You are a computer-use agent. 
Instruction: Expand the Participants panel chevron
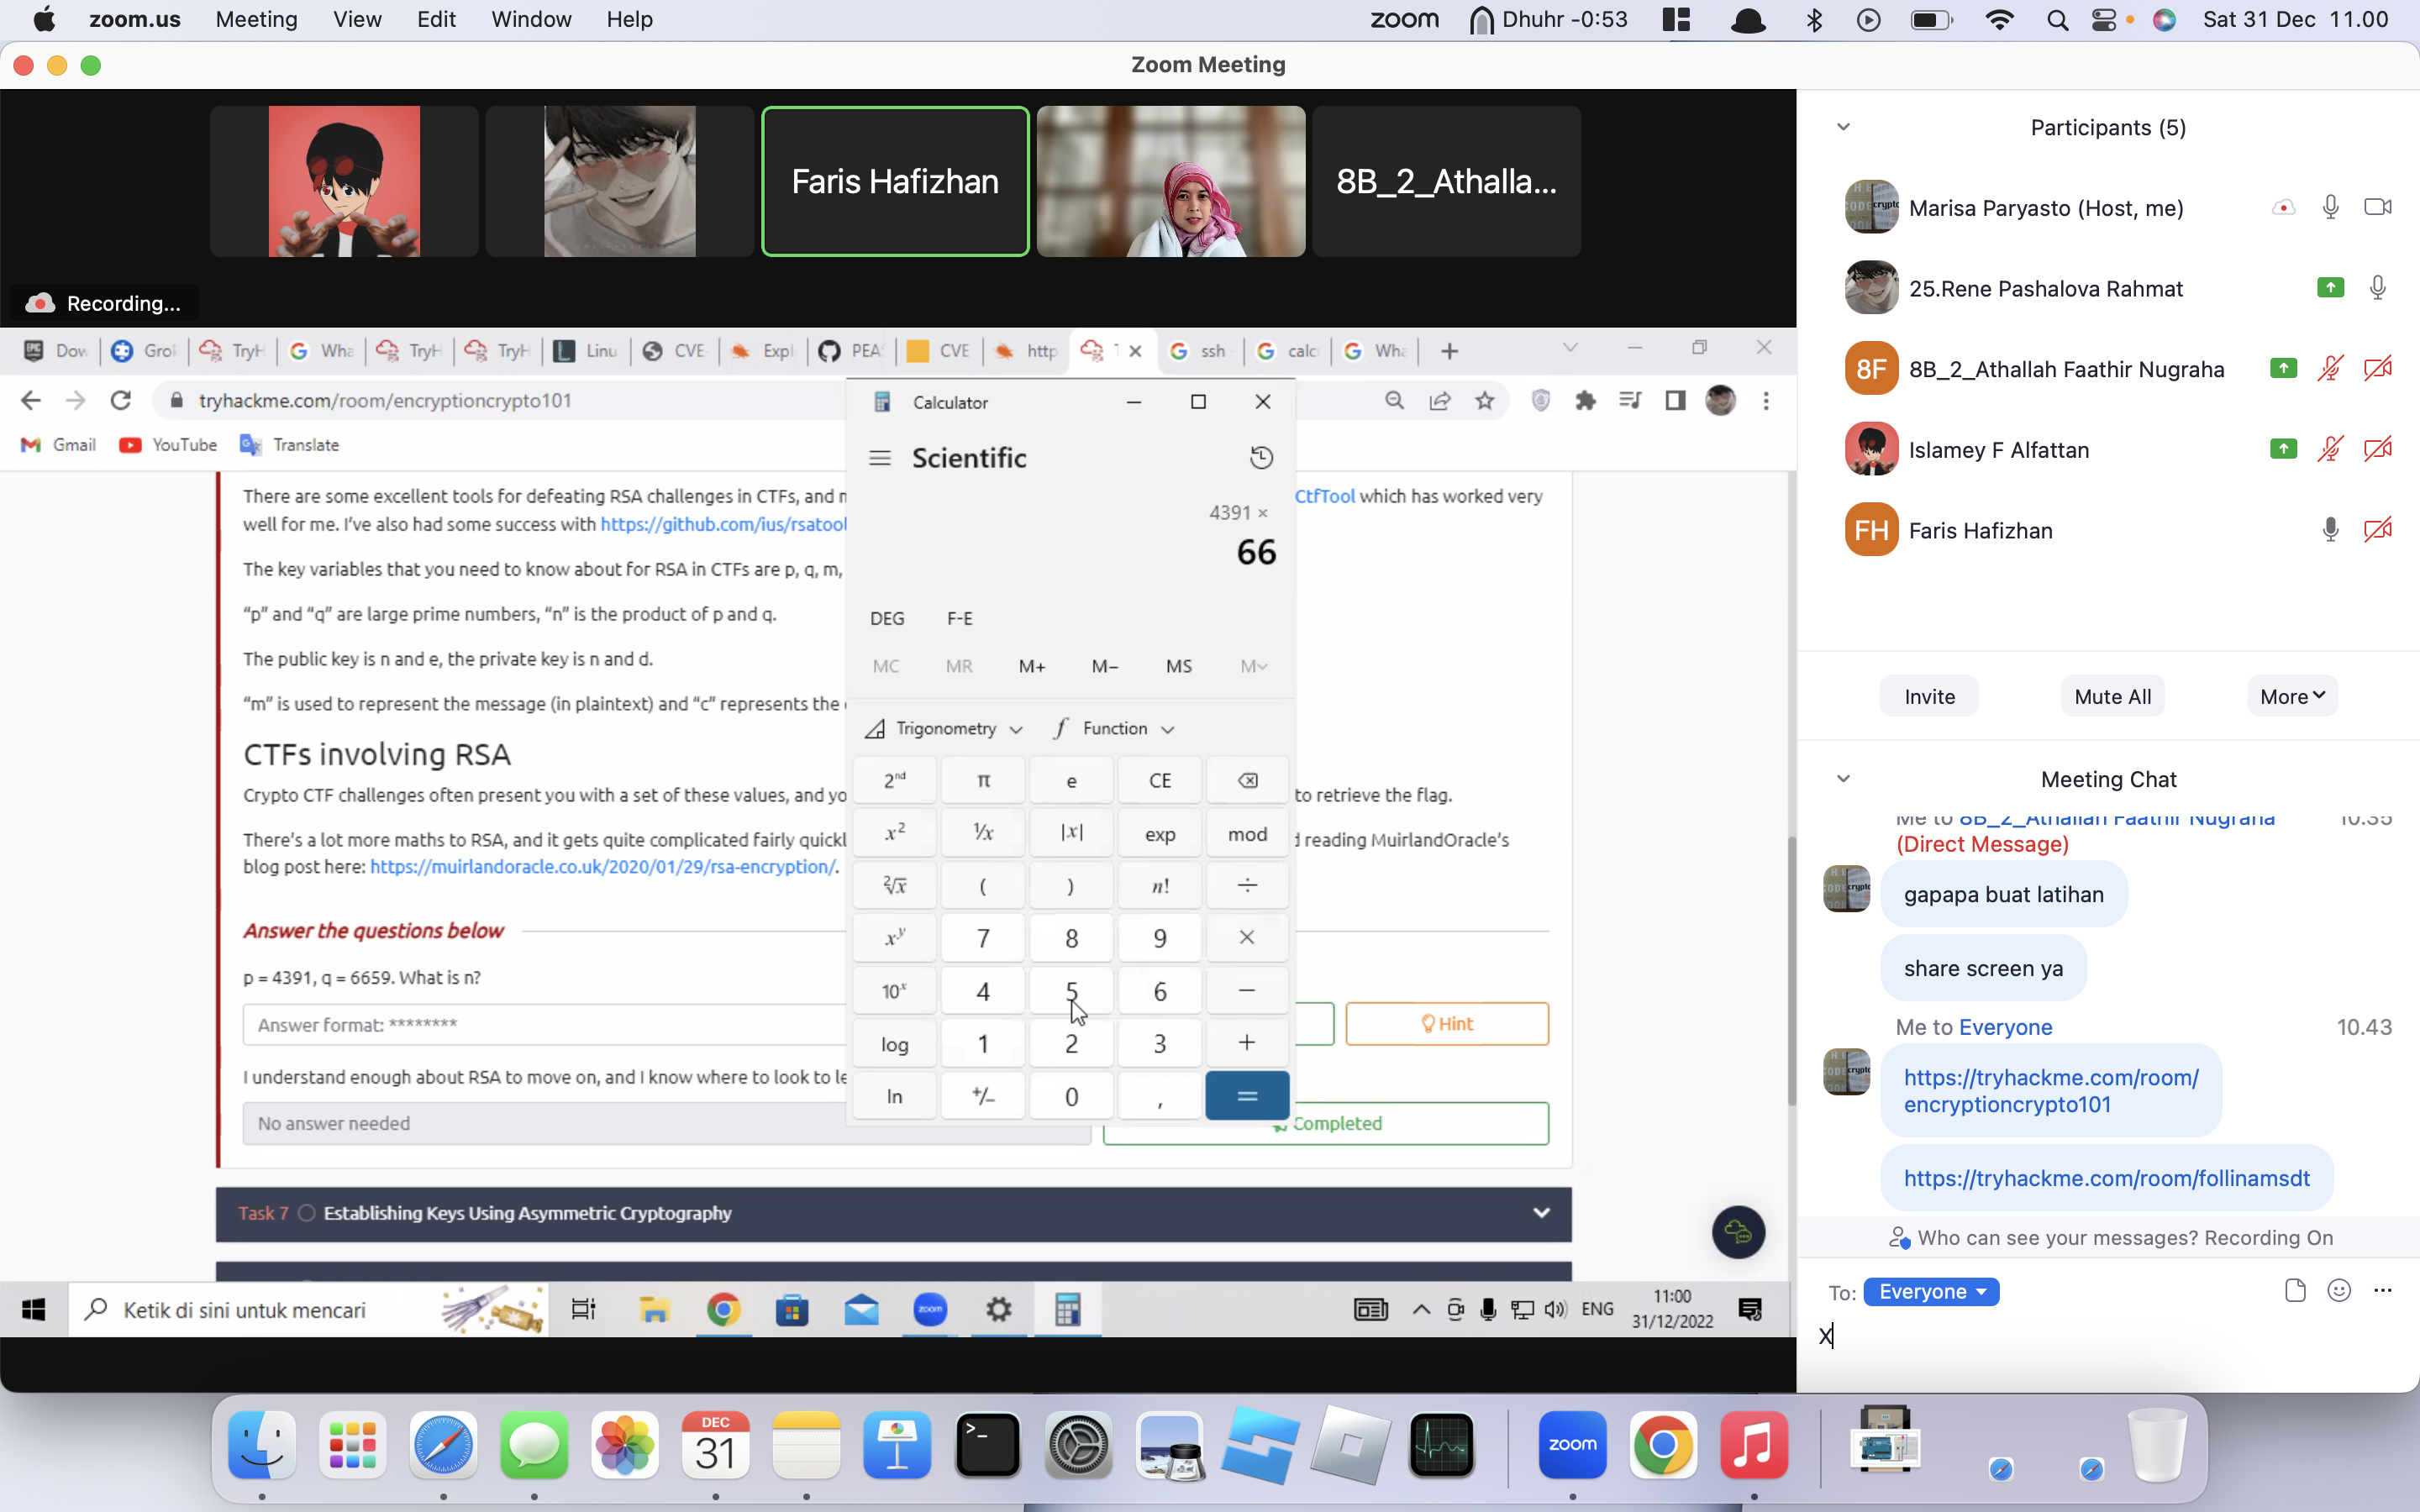pyautogui.click(x=1844, y=125)
